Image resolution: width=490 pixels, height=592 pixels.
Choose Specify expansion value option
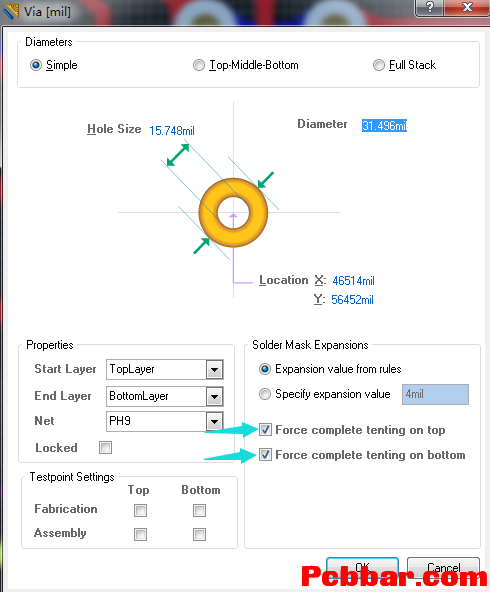pos(265,394)
